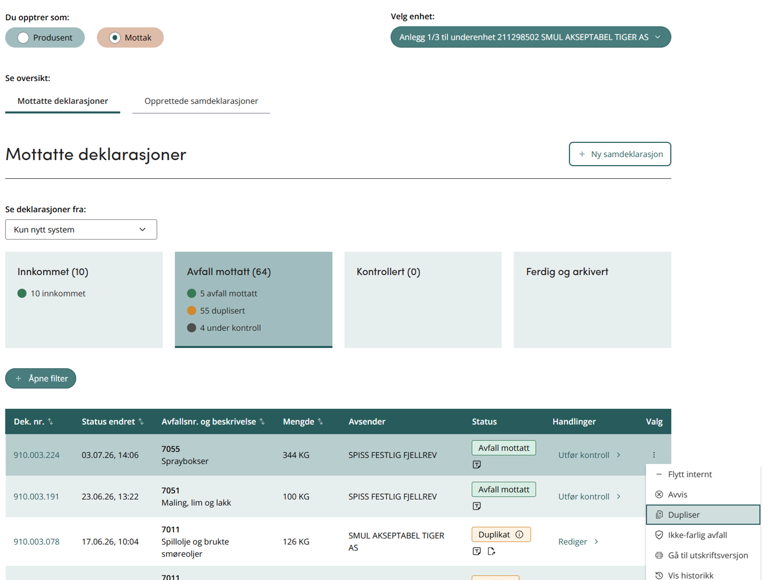Click the Duplikat status badge

pyautogui.click(x=501, y=534)
